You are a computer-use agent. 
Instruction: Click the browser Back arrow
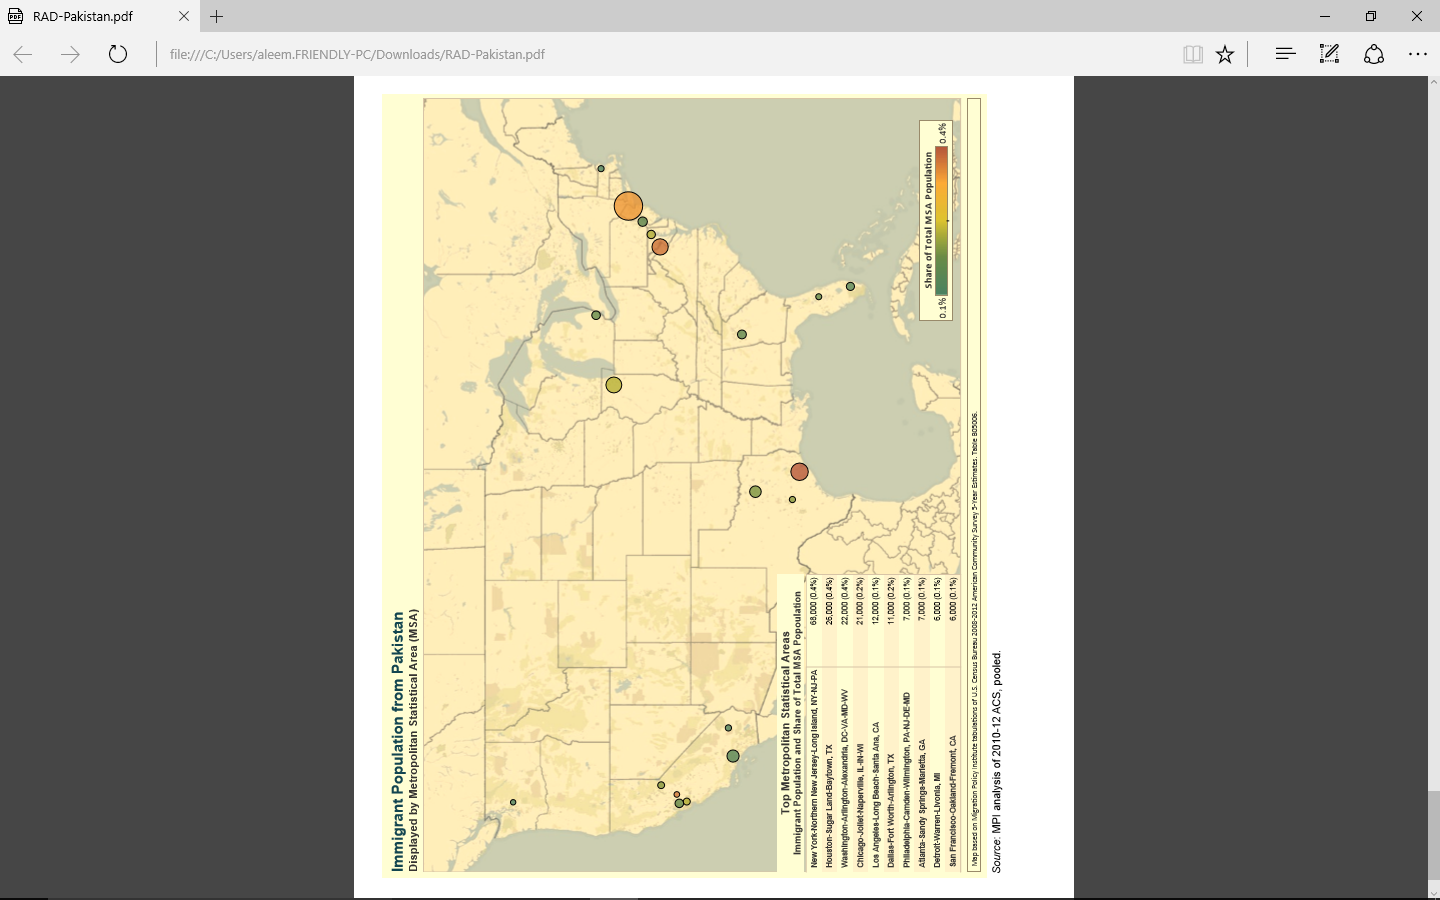point(23,54)
